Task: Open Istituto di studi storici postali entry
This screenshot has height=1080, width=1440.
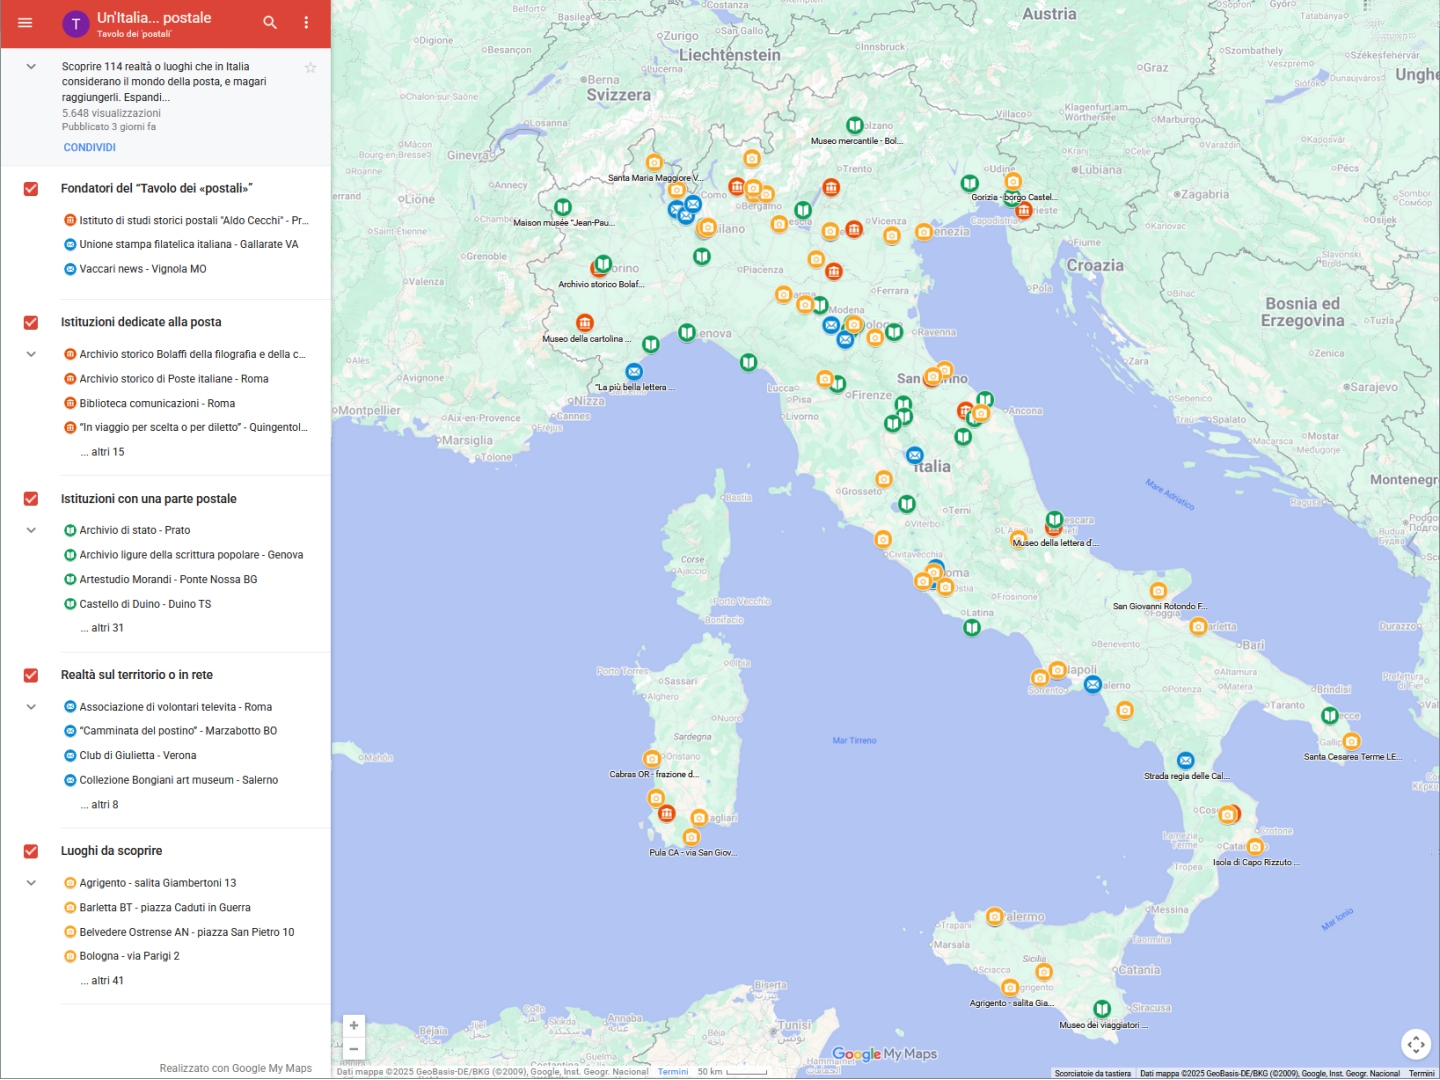Action: click(x=186, y=220)
